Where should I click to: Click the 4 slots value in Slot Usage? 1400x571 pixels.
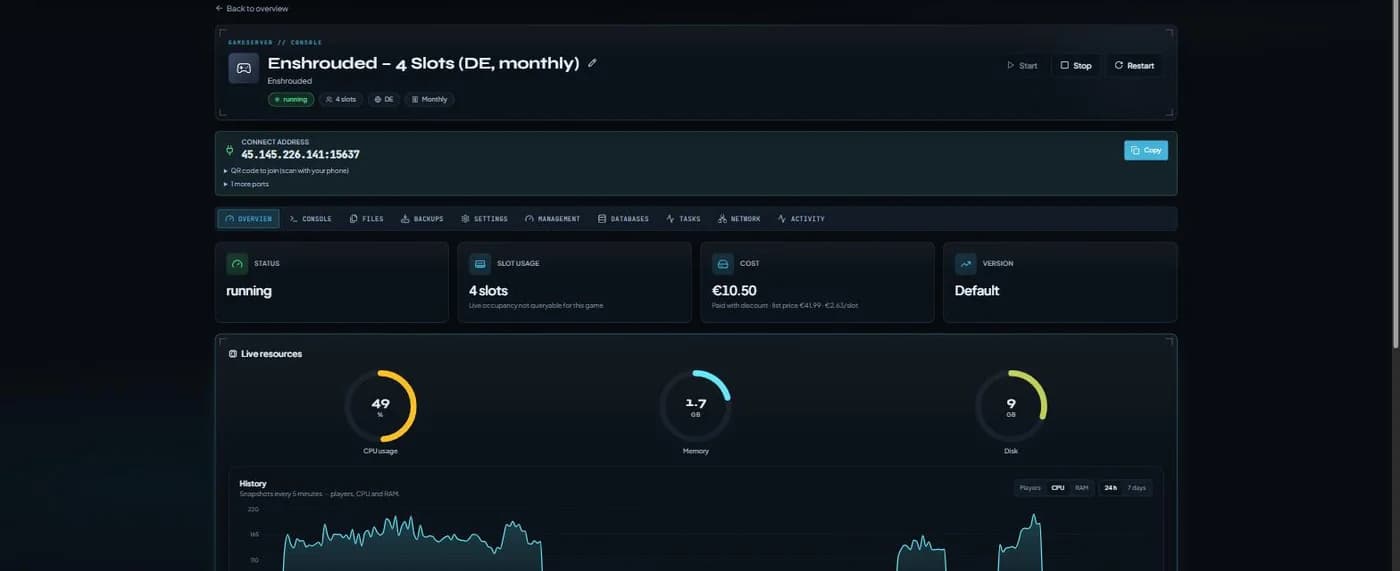[489, 291]
